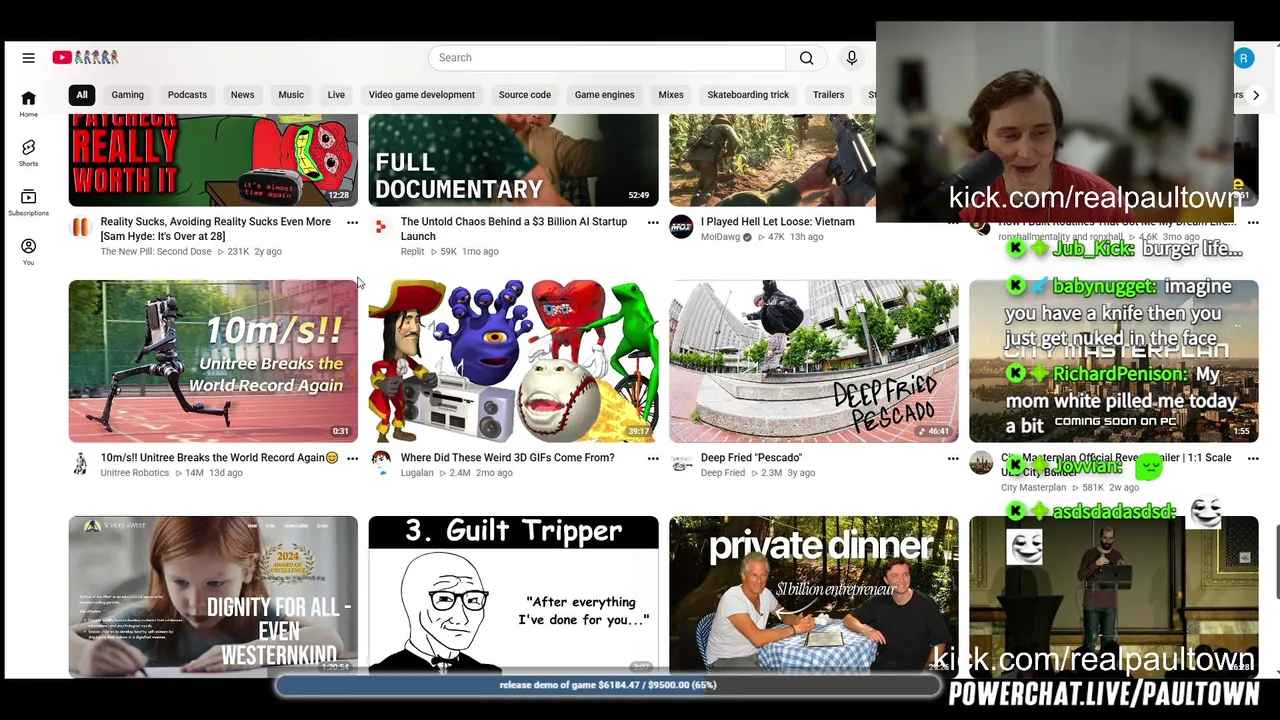Screen dimensions: 1280x720
Task: Open 10m/s Unitree Breaks World Record title
Action: [x=219, y=458]
